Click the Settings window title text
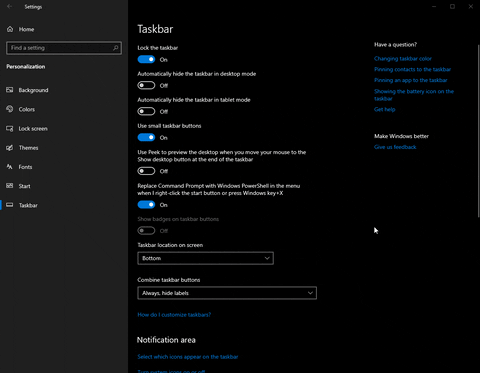 pos(33,7)
